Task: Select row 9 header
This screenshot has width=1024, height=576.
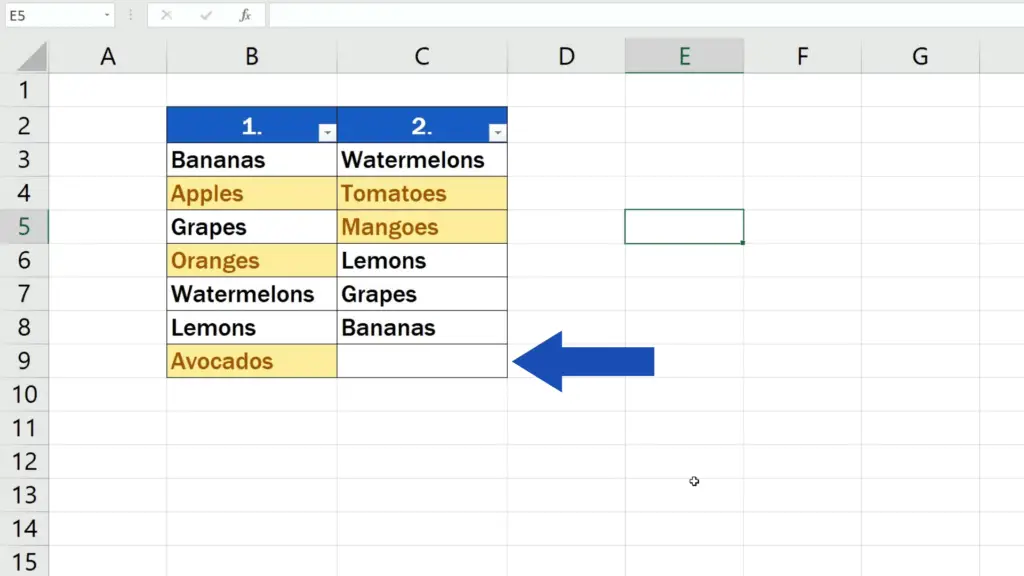Action: click(24, 361)
